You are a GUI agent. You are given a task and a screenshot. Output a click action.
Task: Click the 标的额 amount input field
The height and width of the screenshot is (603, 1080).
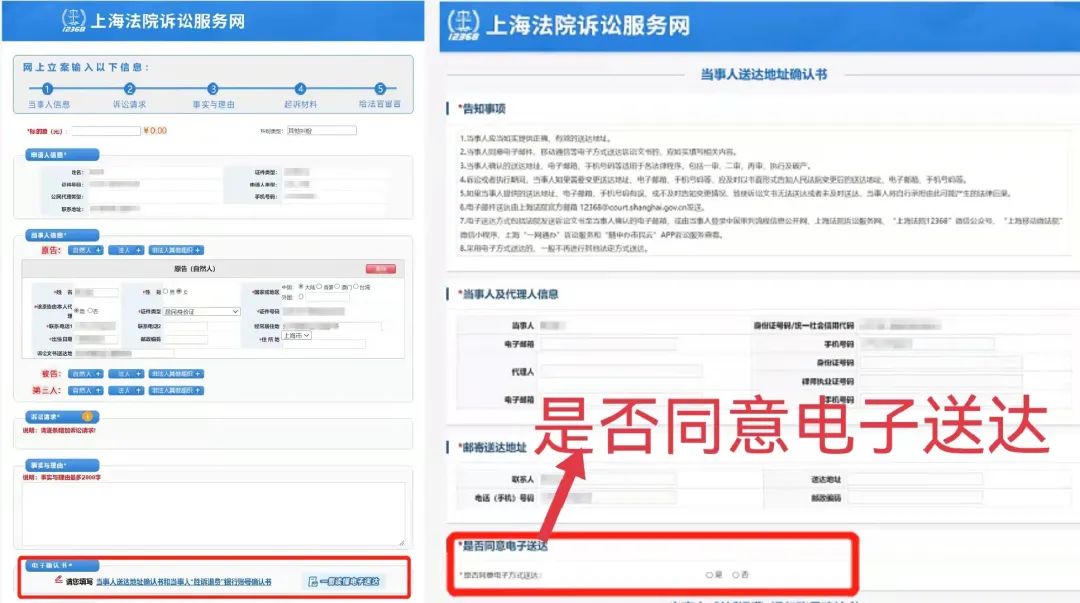click(x=105, y=130)
